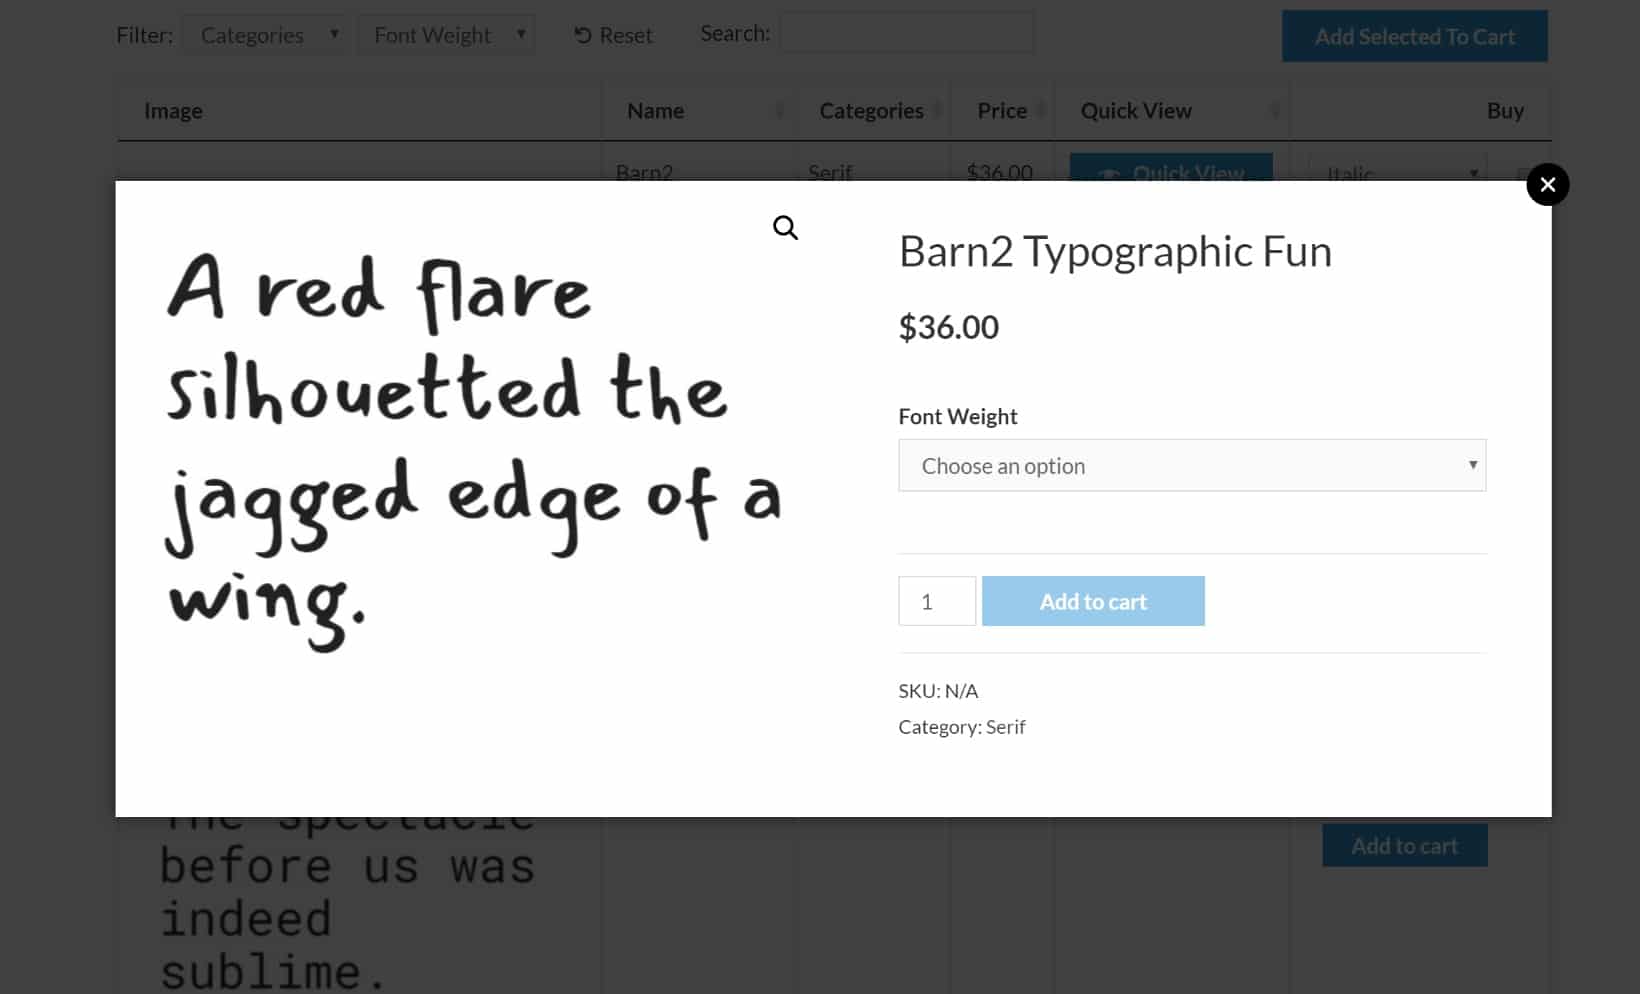Sort the table by the Price column header
This screenshot has width=1640, height=994.
(x=1001, y=111)
